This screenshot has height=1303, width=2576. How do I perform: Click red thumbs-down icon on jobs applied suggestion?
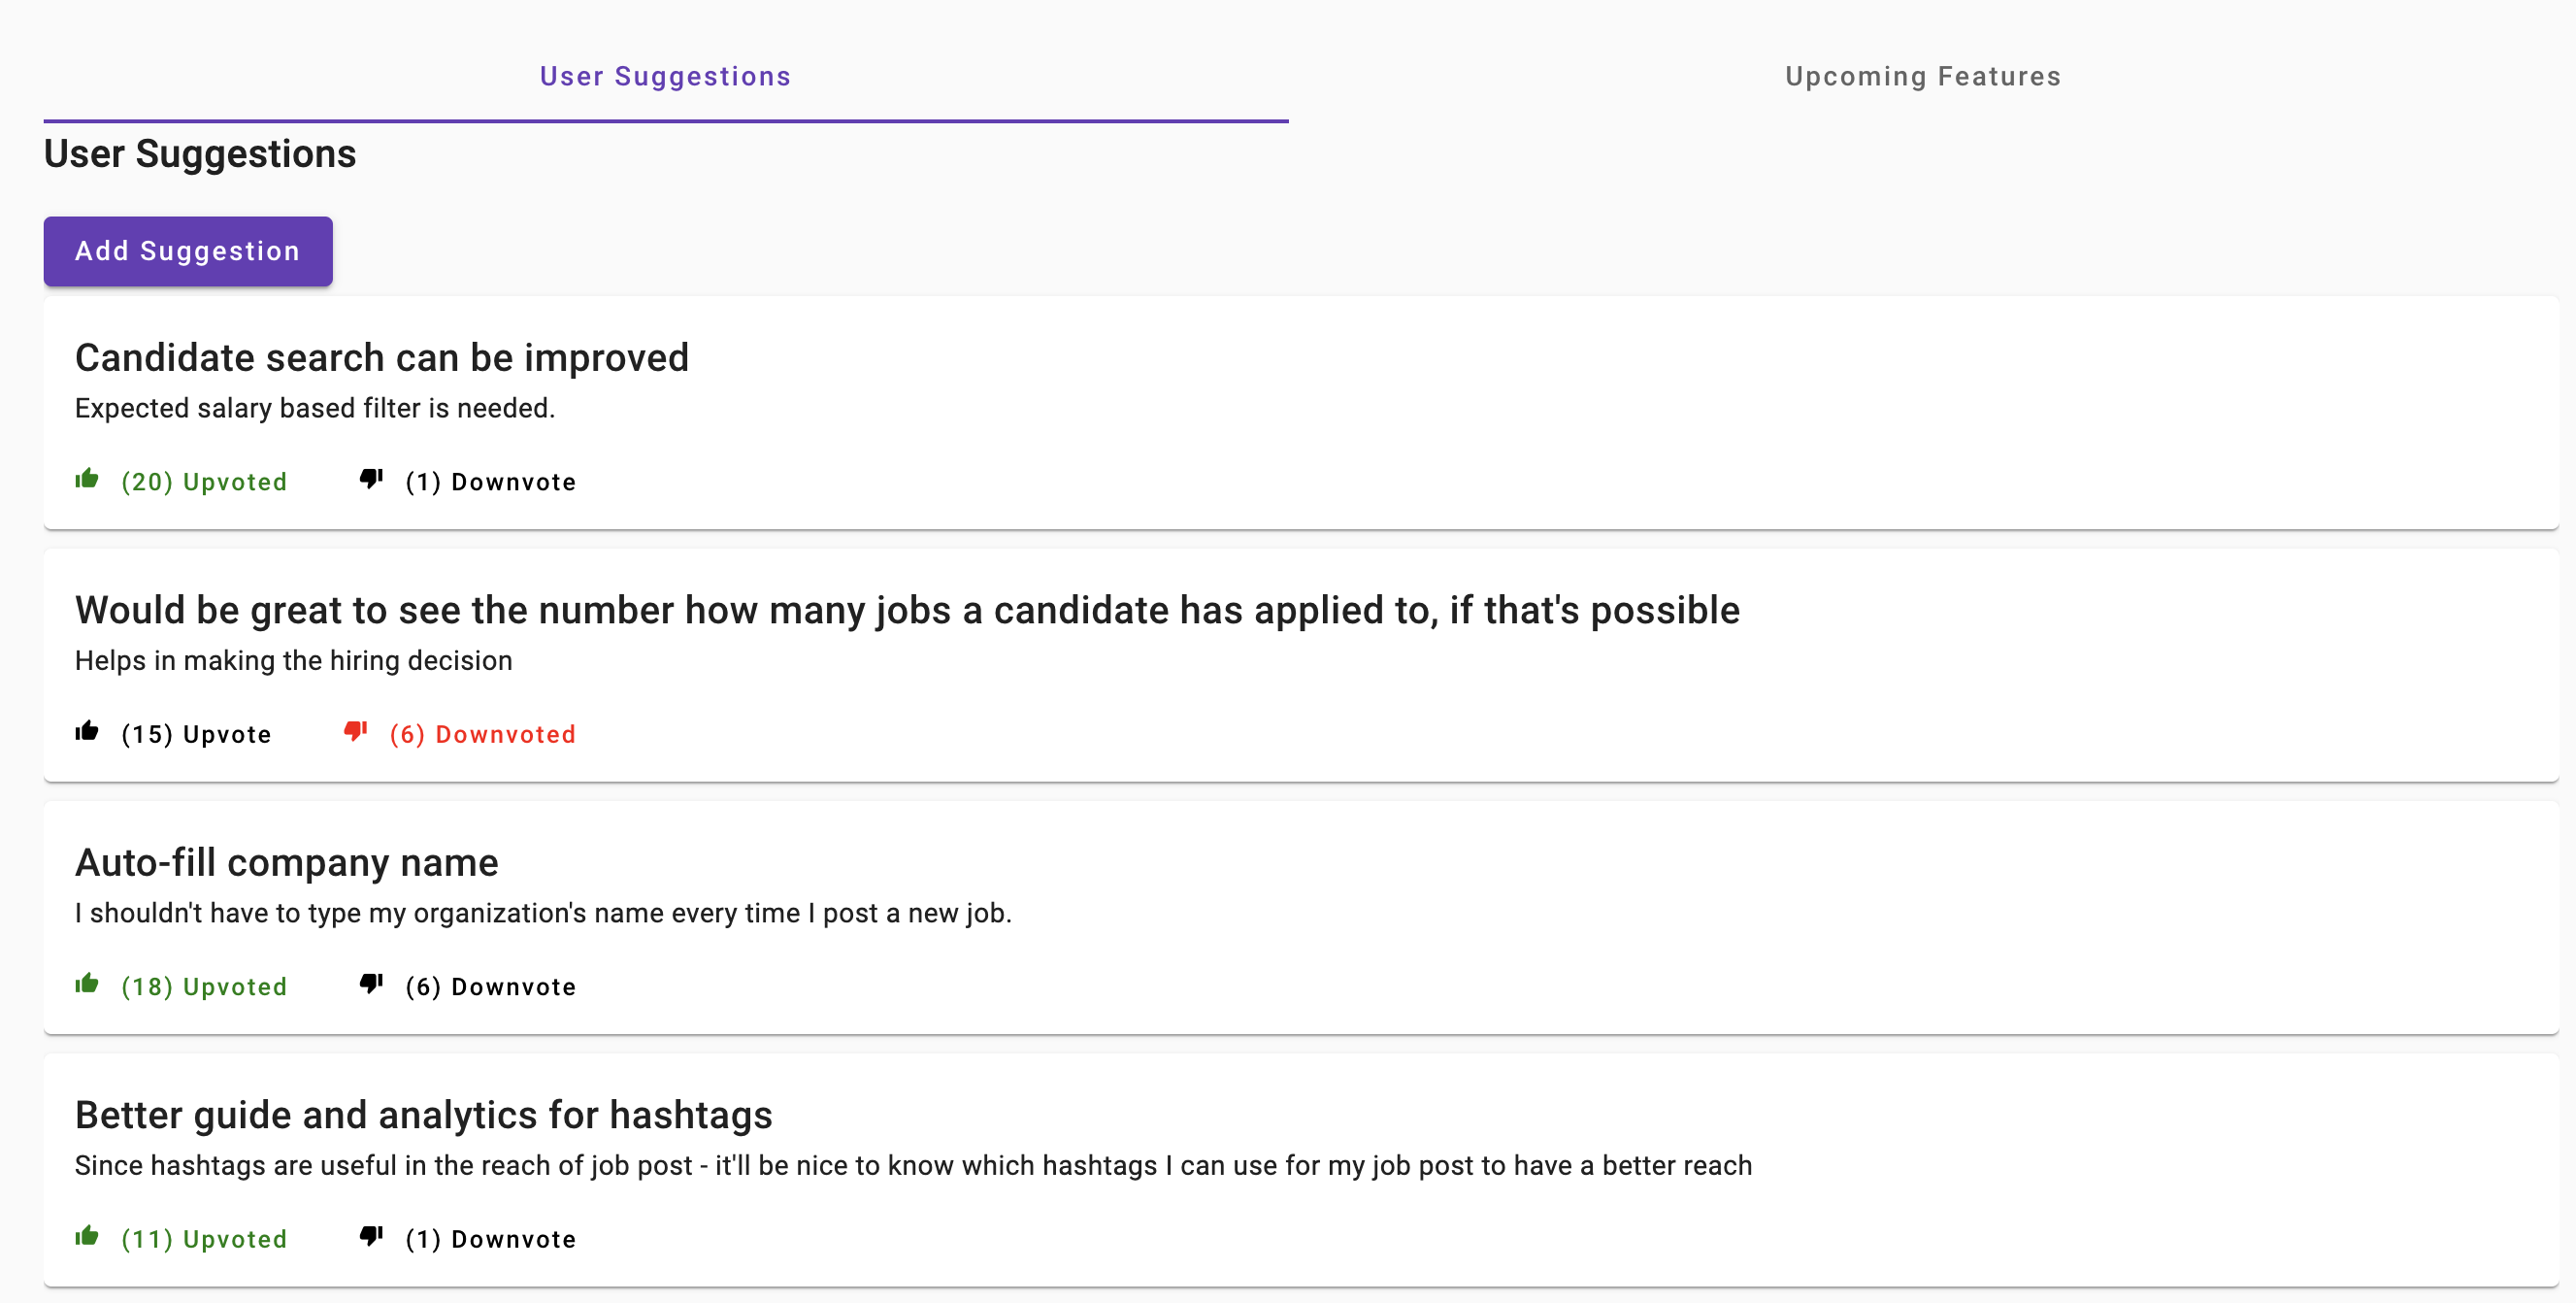click(355, 732)
